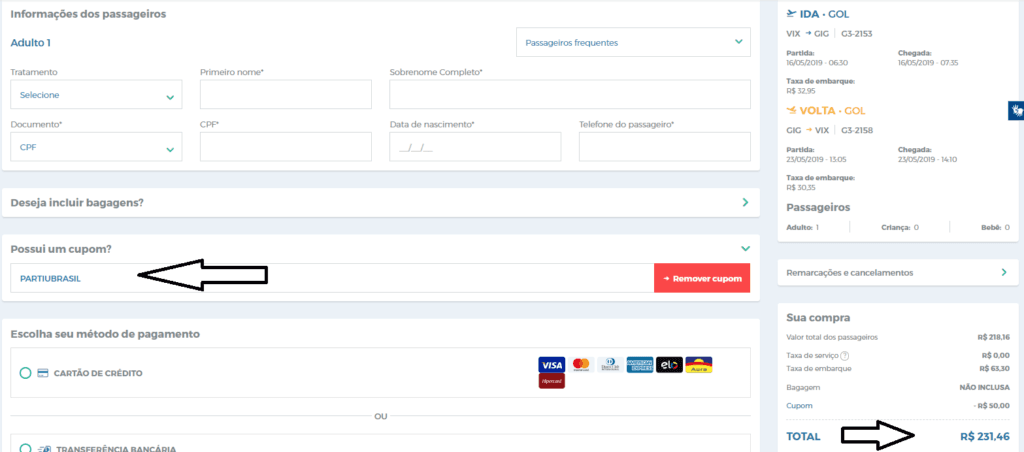Click the Mastercard logo

coord(581,364)
